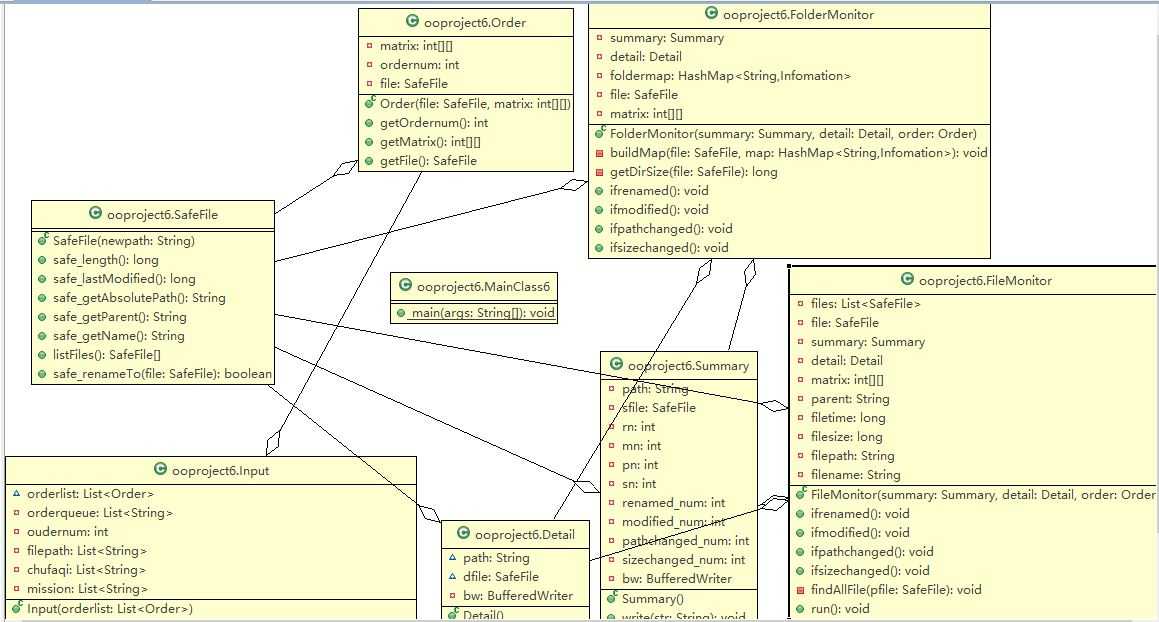Click the constructor icon beside SafeFile(newpath: String)

pyautogui.click(x=42, y=240)
